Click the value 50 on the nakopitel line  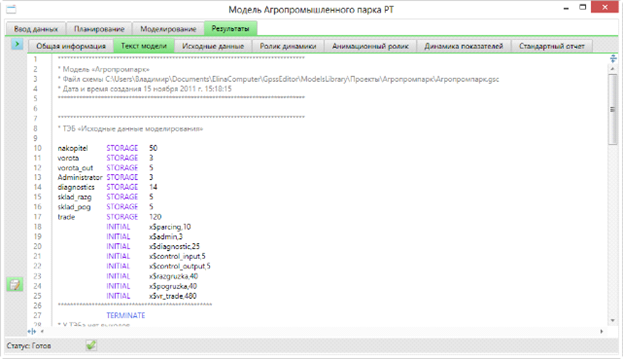(x=153, y=148)
